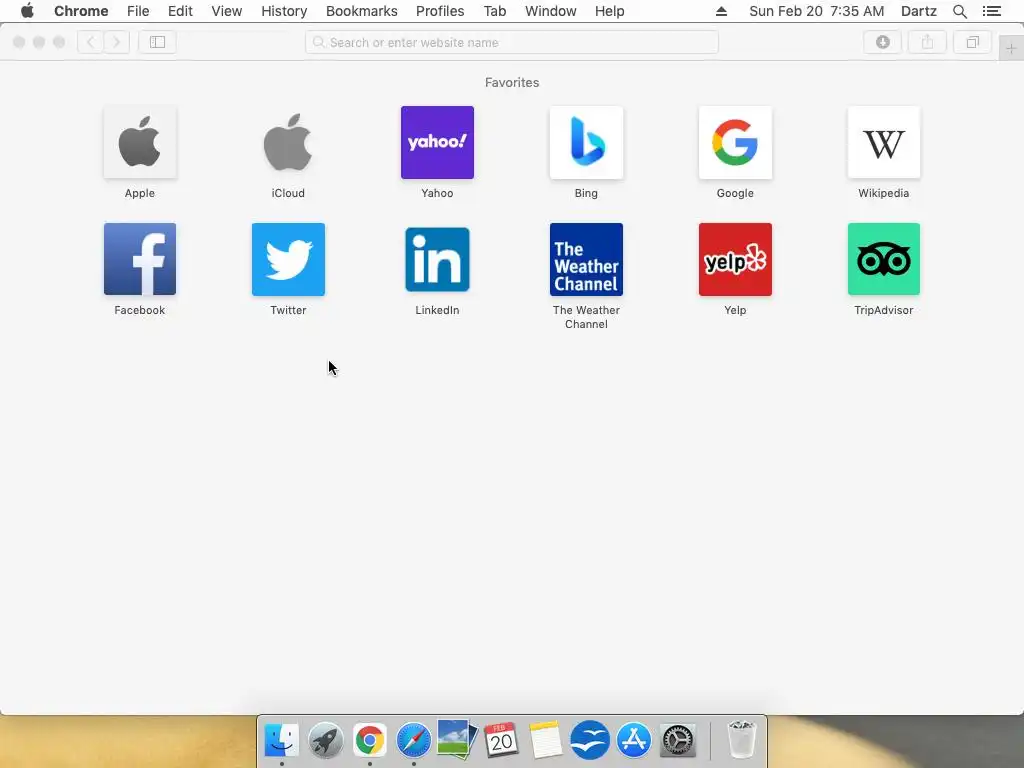Click the Dartz user name in menu bar
This screenshot has height=768, width=1024.
919,11
